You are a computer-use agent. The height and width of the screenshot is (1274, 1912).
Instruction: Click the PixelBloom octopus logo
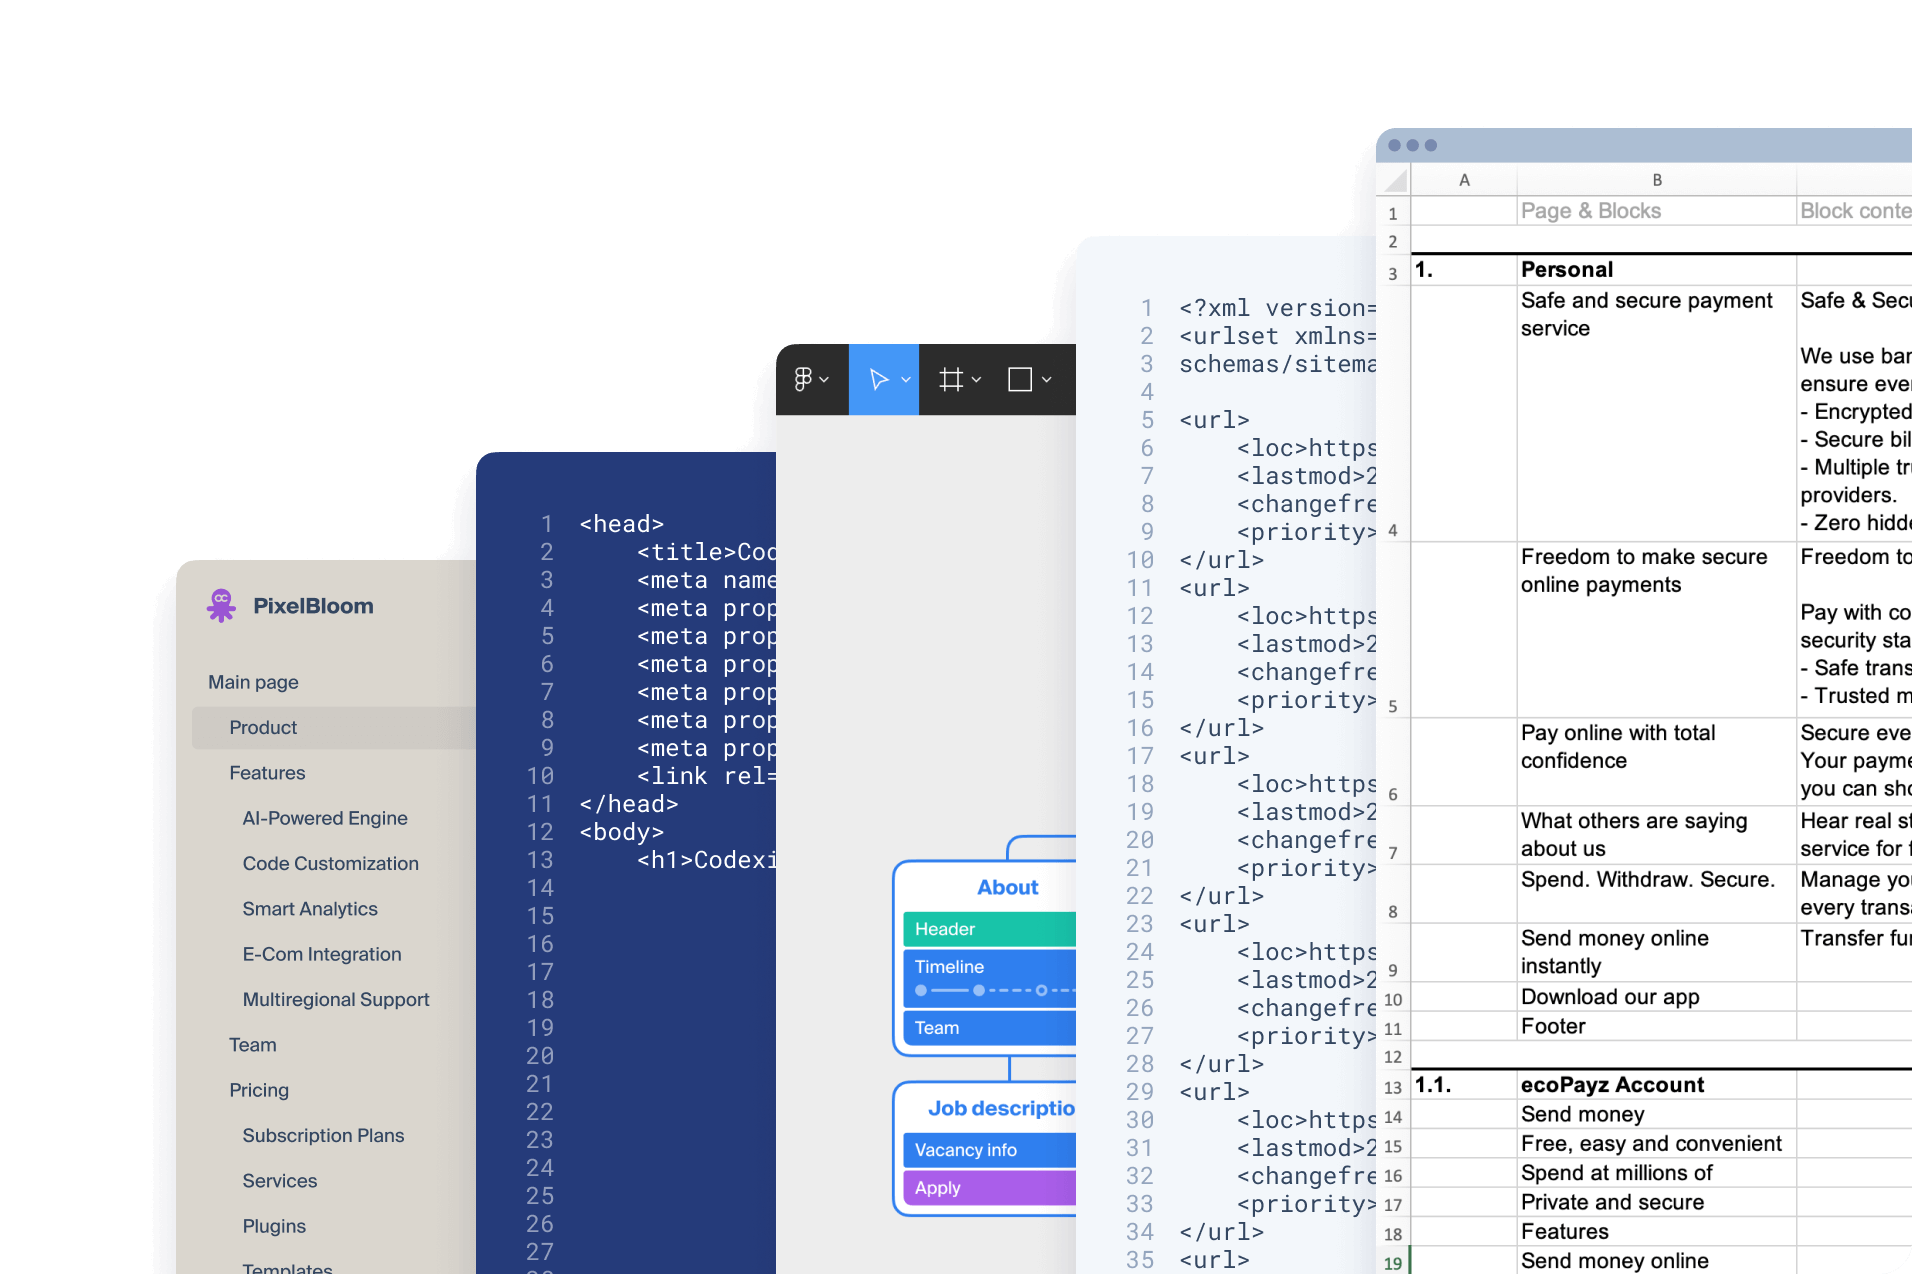pos(220,604)
